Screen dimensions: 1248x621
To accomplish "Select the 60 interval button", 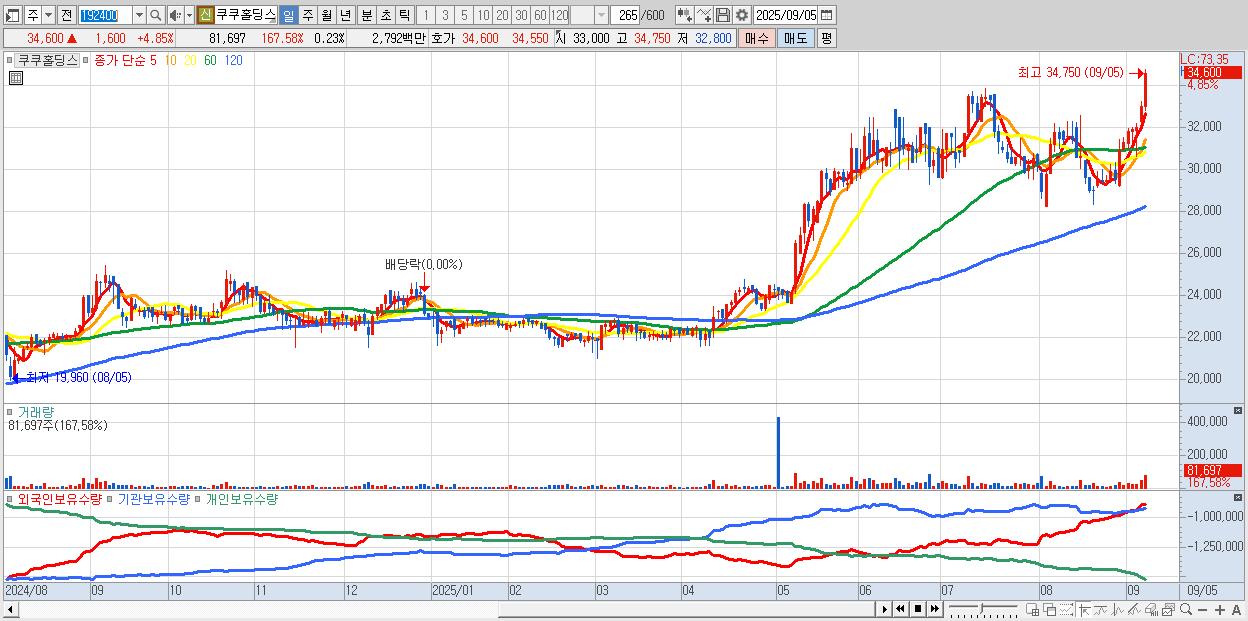I will [x=540, y=15].
